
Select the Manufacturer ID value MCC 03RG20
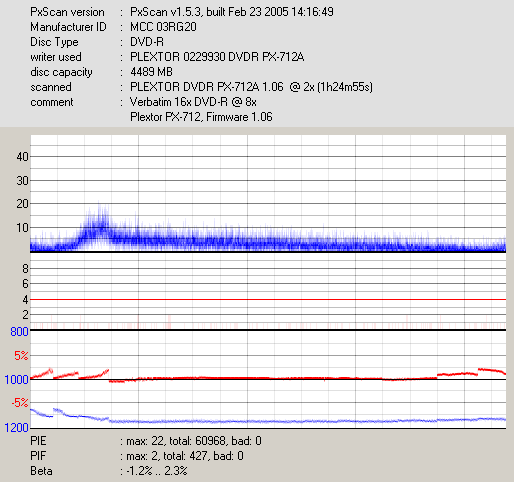coord(163,27)
